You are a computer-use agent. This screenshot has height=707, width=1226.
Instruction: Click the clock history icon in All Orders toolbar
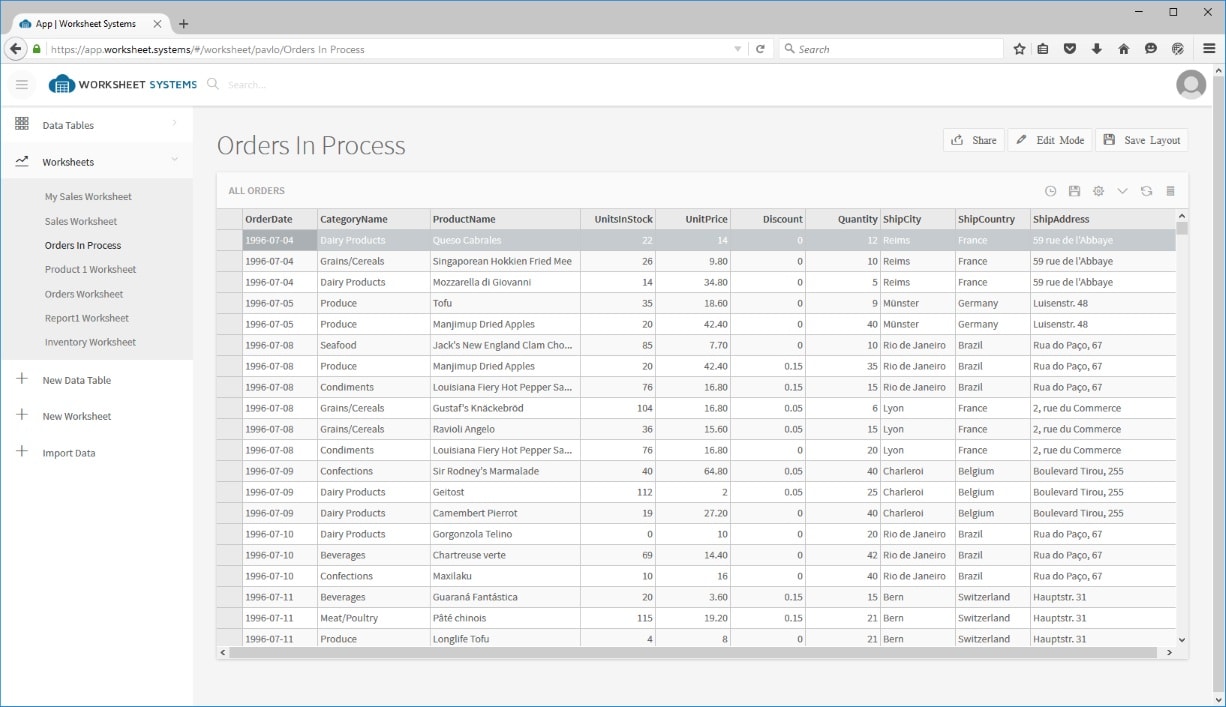pos(1050,191)
